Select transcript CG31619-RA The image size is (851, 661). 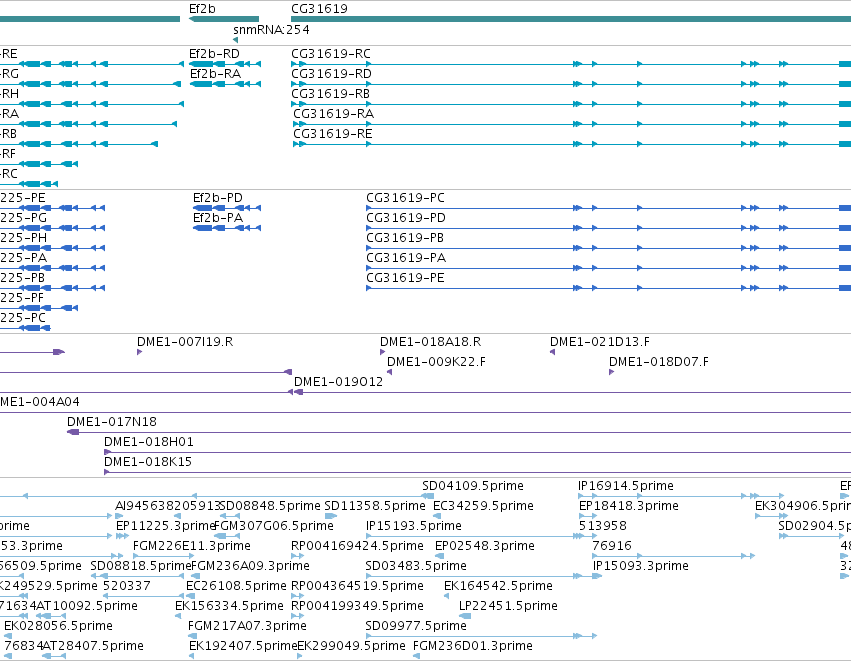pos(334,114)
